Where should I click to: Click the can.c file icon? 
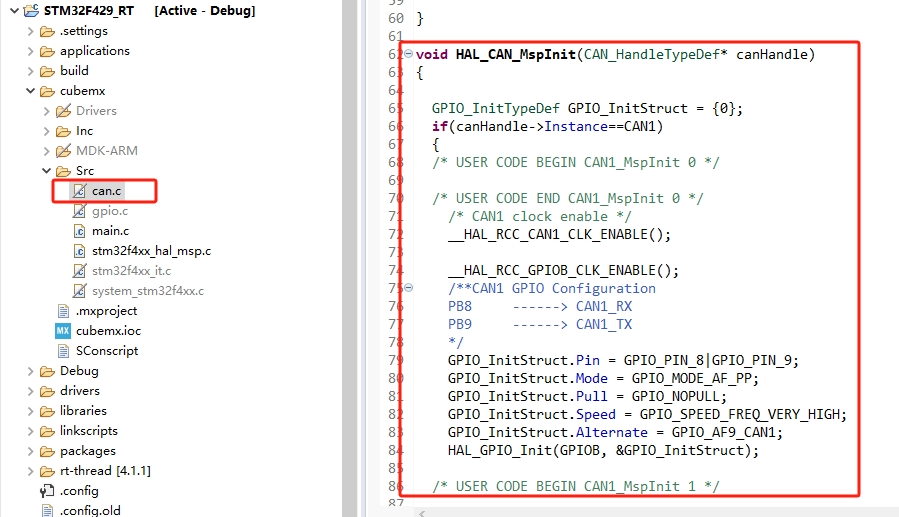(79, 190)
